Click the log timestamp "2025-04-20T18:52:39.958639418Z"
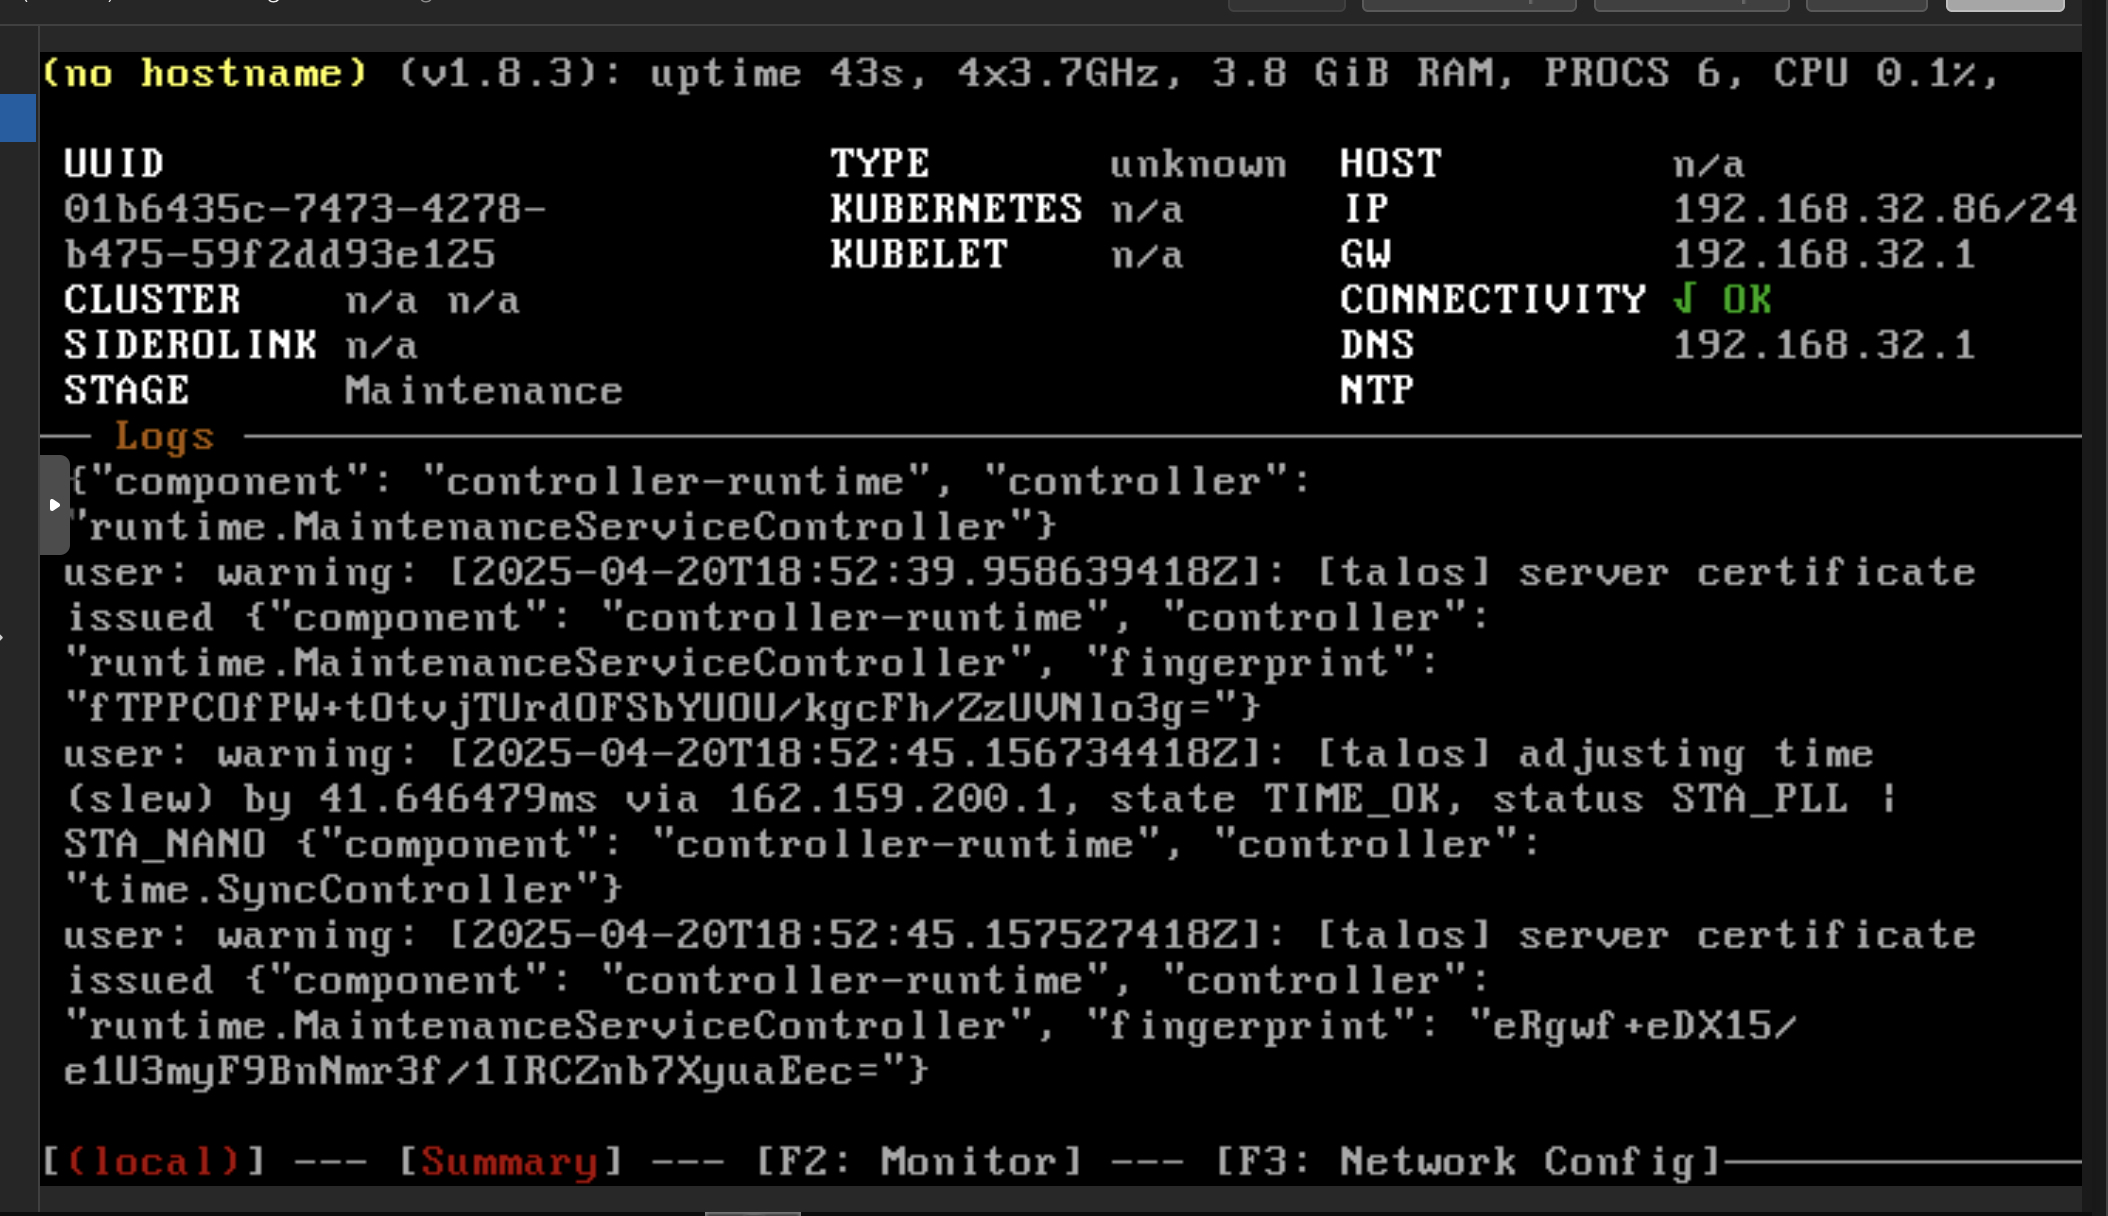 pos(854,572)
